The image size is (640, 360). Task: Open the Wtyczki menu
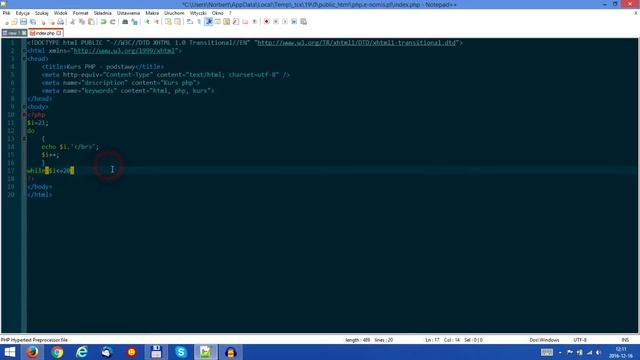click(198, 13)
